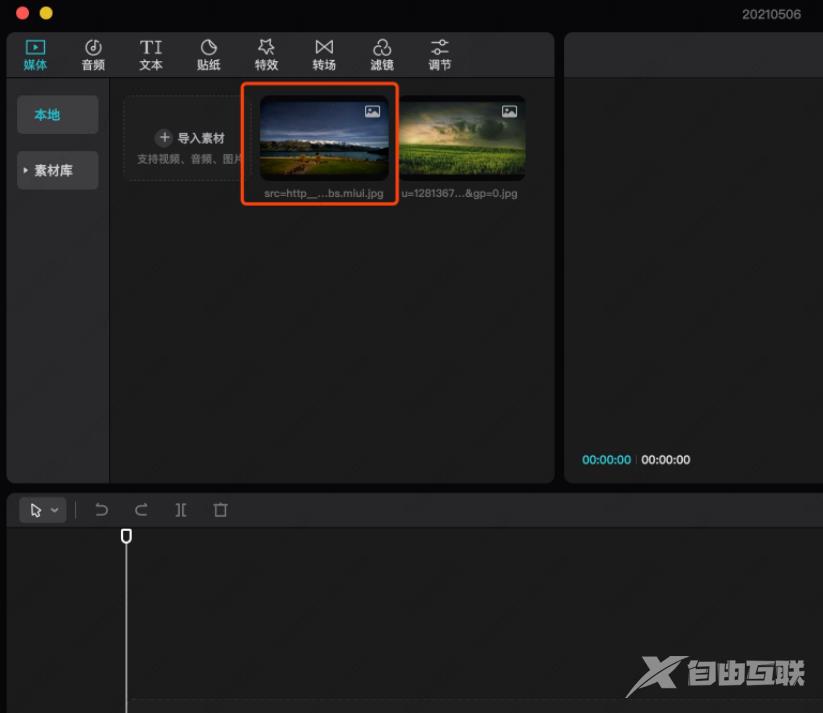Image resolution: width=823 pixels, height=713 pixels.
Task: Undo the last action
Action: (101, 510)
